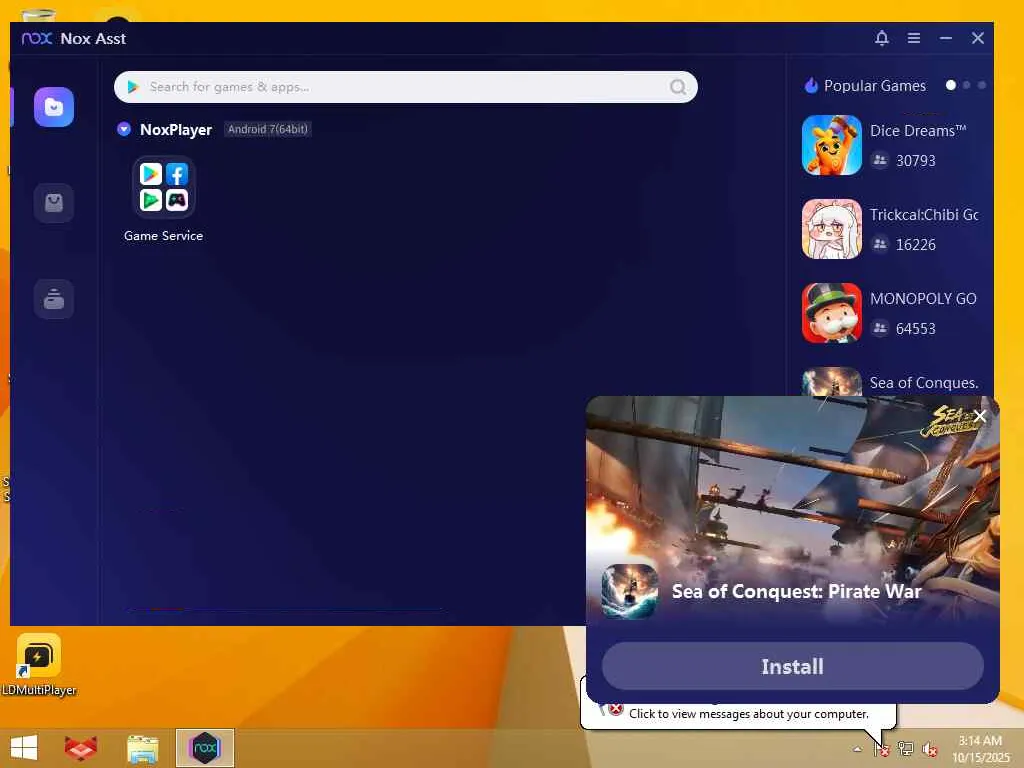Screen dimensions: 1024x768
Task: Close the Nox Asst window
Action: click(978, 38)
